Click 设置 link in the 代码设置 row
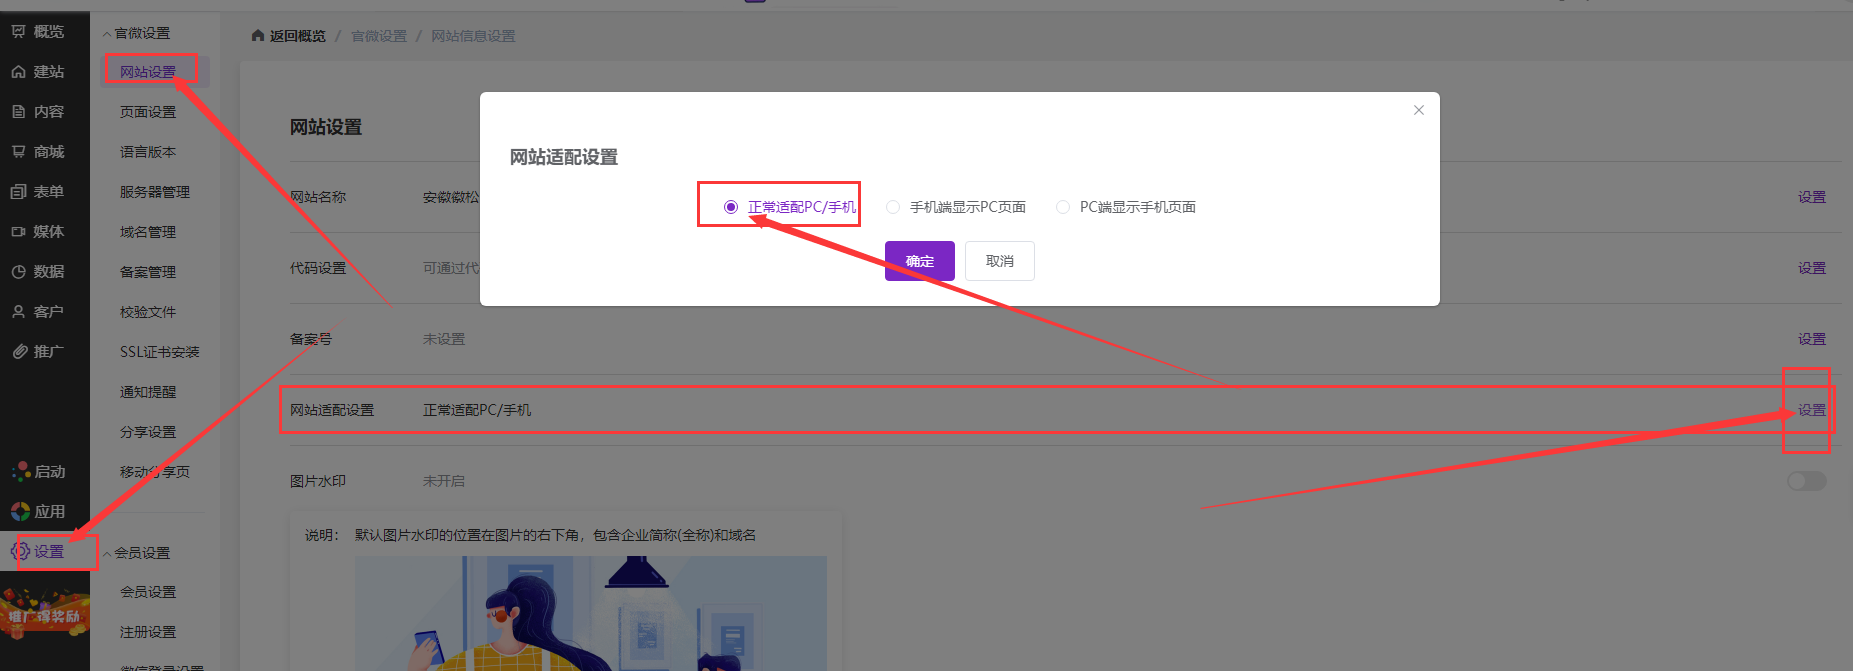 1812,268
